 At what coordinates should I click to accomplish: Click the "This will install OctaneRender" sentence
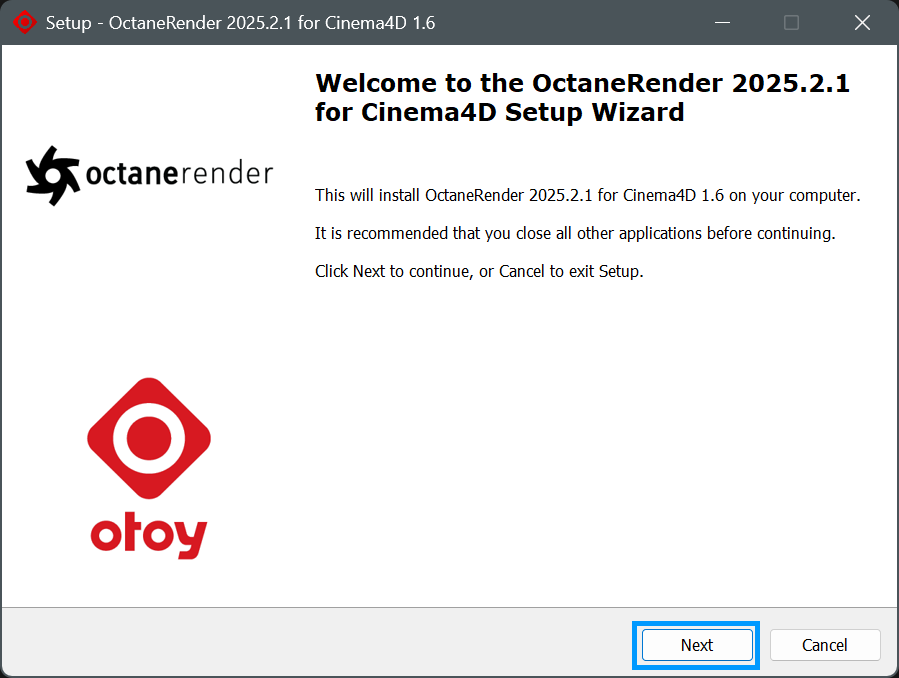(588, 195)
